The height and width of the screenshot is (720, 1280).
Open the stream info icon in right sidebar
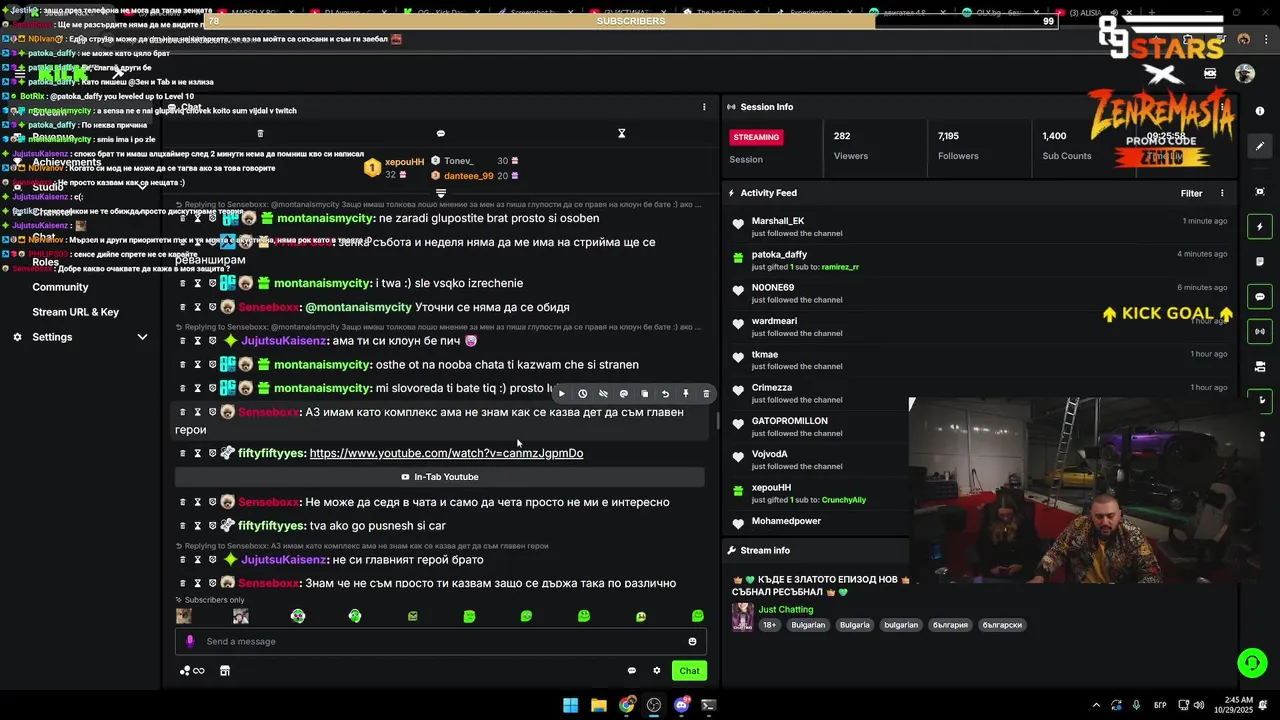tap(1260, 111)
